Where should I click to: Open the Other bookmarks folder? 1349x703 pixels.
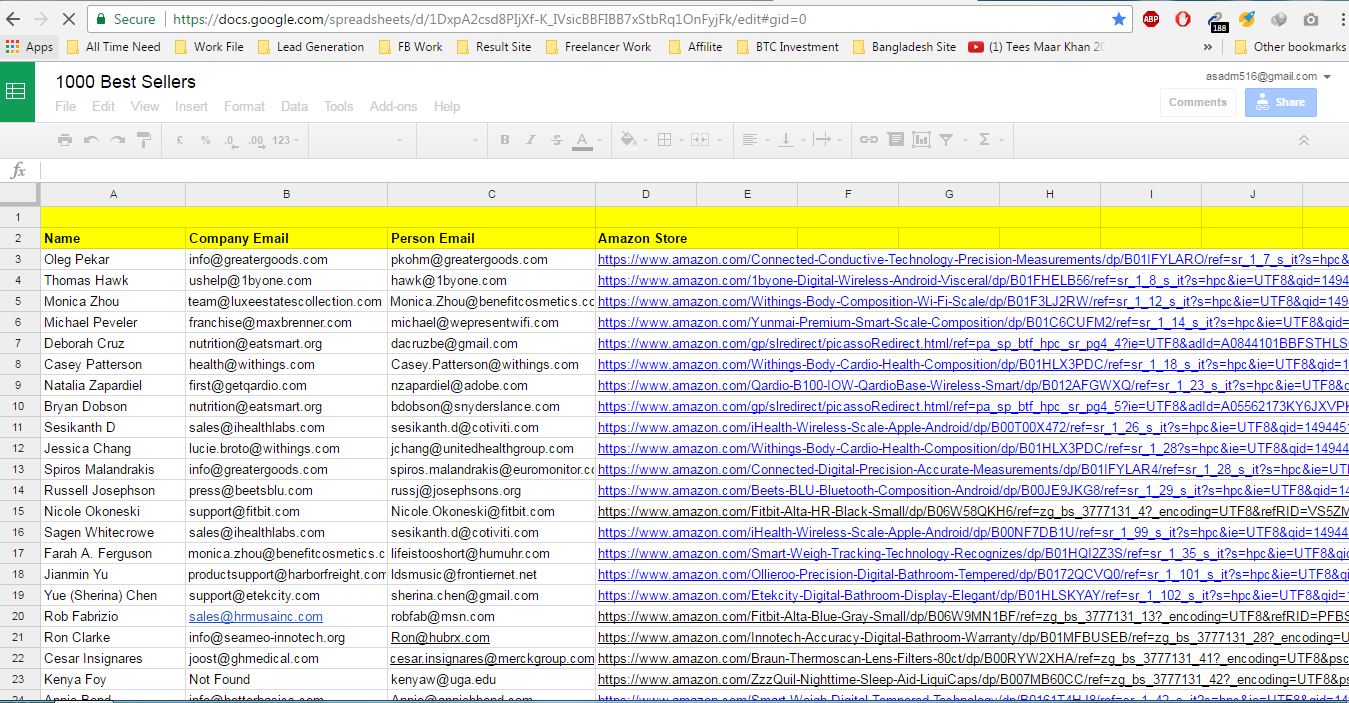pyautogui.click(x=1290, y=47)
